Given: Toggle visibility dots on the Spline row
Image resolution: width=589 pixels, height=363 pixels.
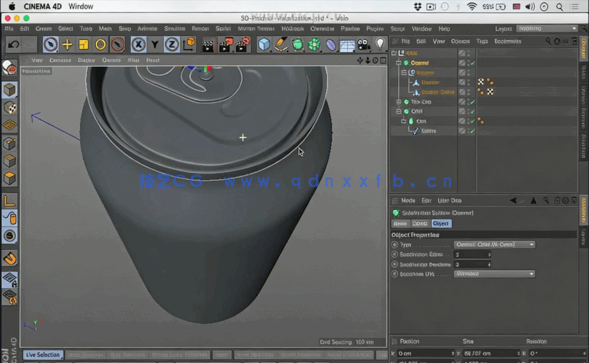Looking at the screenshot, I should (x=468, y=131).
